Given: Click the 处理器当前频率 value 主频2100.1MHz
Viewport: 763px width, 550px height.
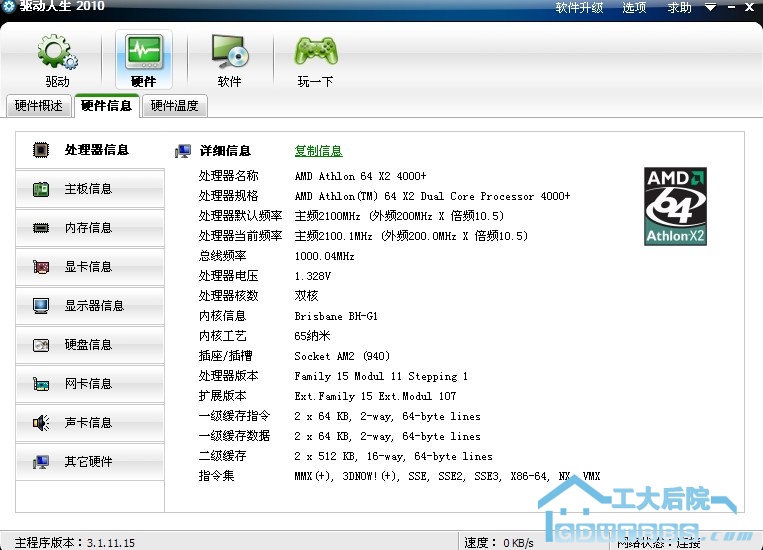Looking at the screenshot, I should coord(411,236).
